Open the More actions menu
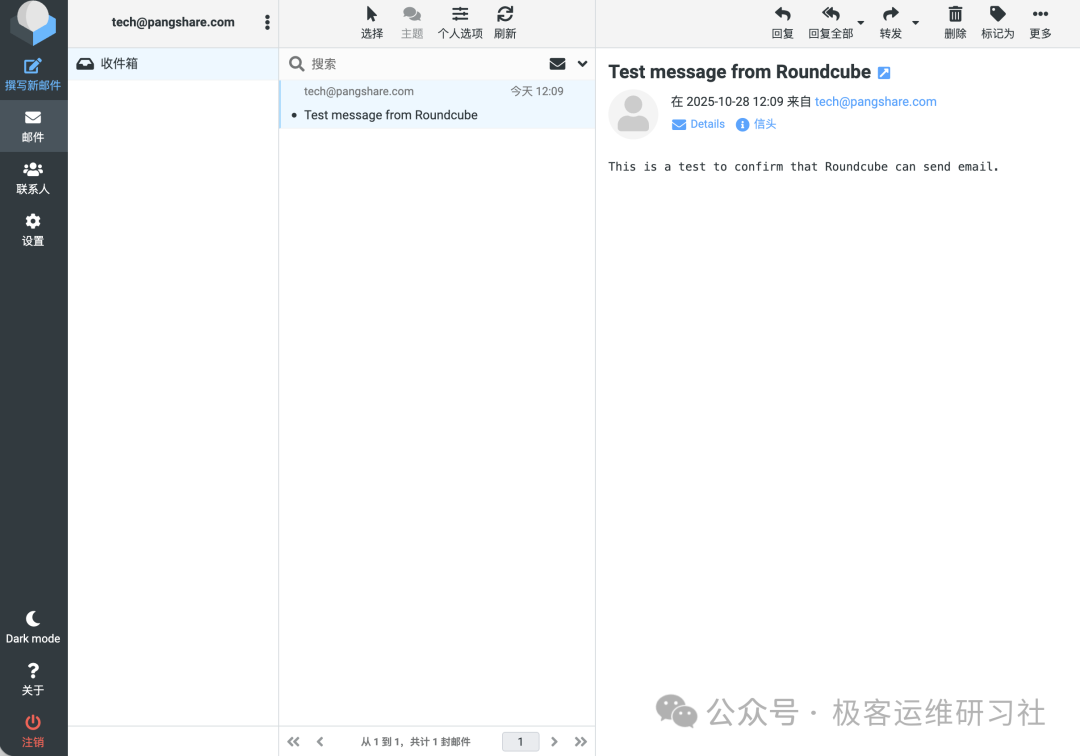The height and width of the screenshot is (756, 1080). [x=1040, y=14]
